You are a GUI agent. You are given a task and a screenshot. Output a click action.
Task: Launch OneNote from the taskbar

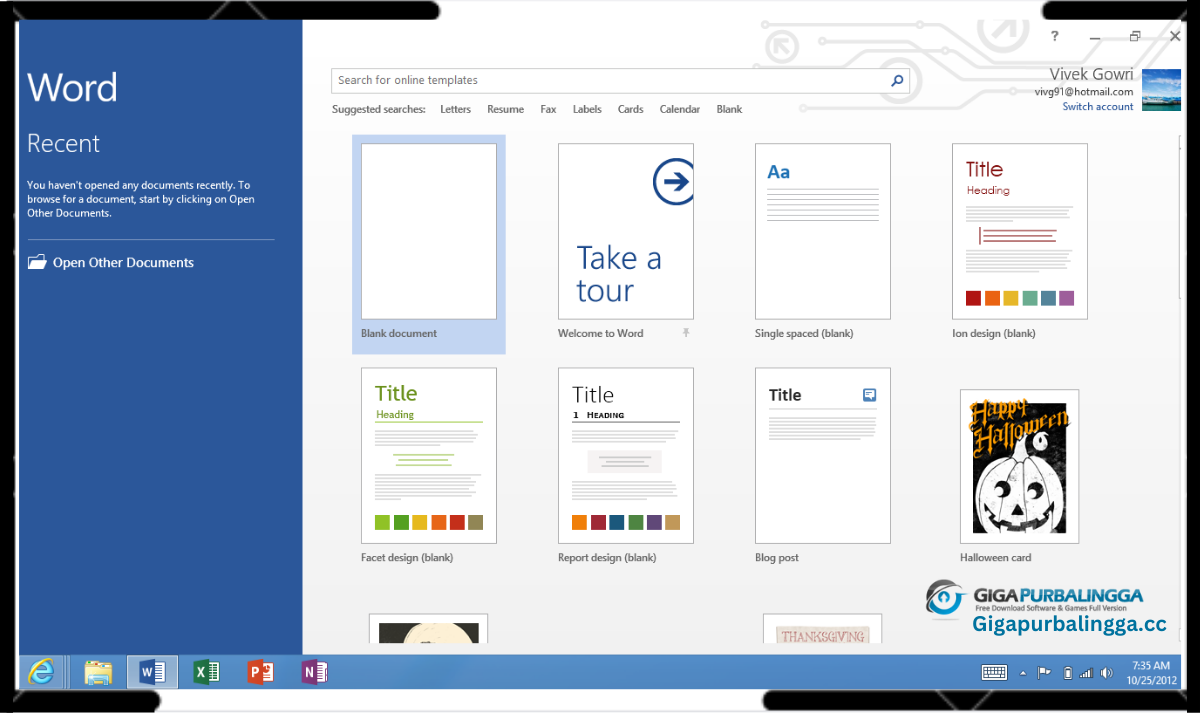point(315,672)
